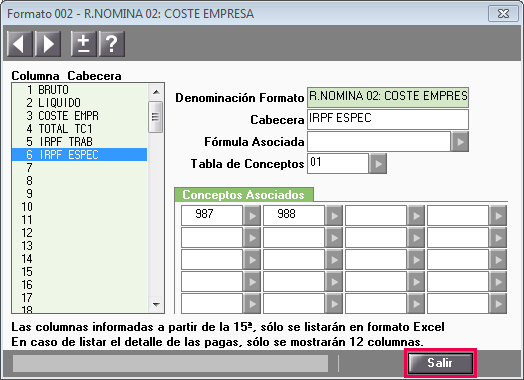Click the column list scrollbar thumb
The width and height of the screenshot is (524, 380).
coord(155,117)
